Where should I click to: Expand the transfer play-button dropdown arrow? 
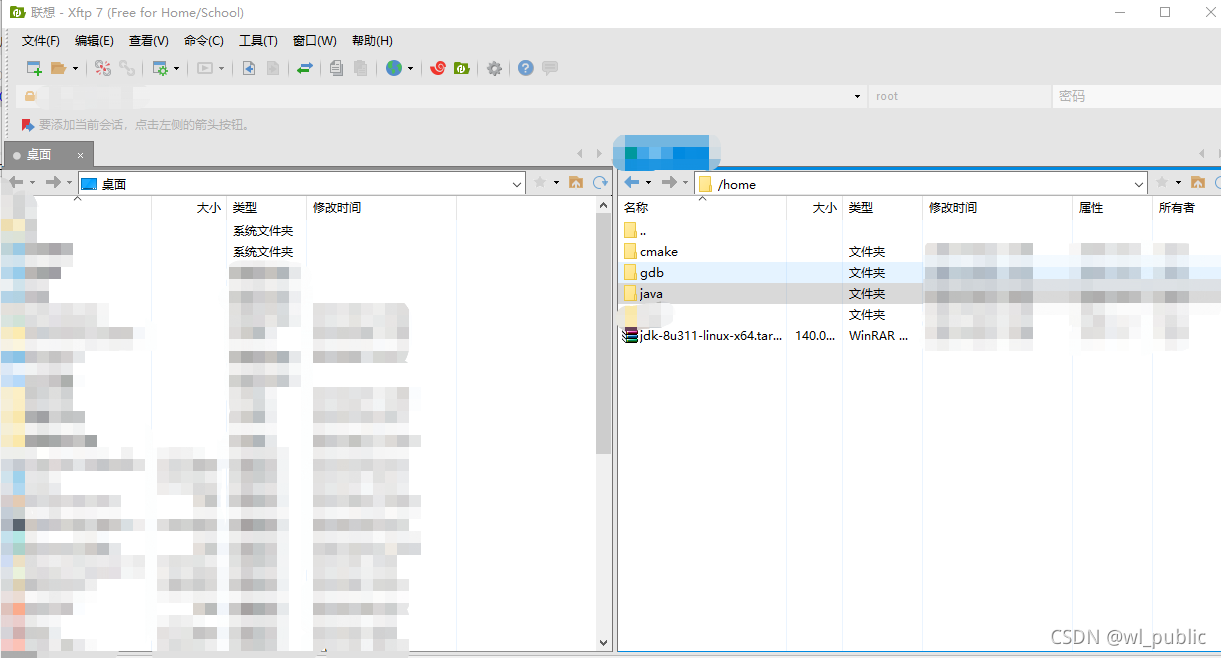(222, 68)
